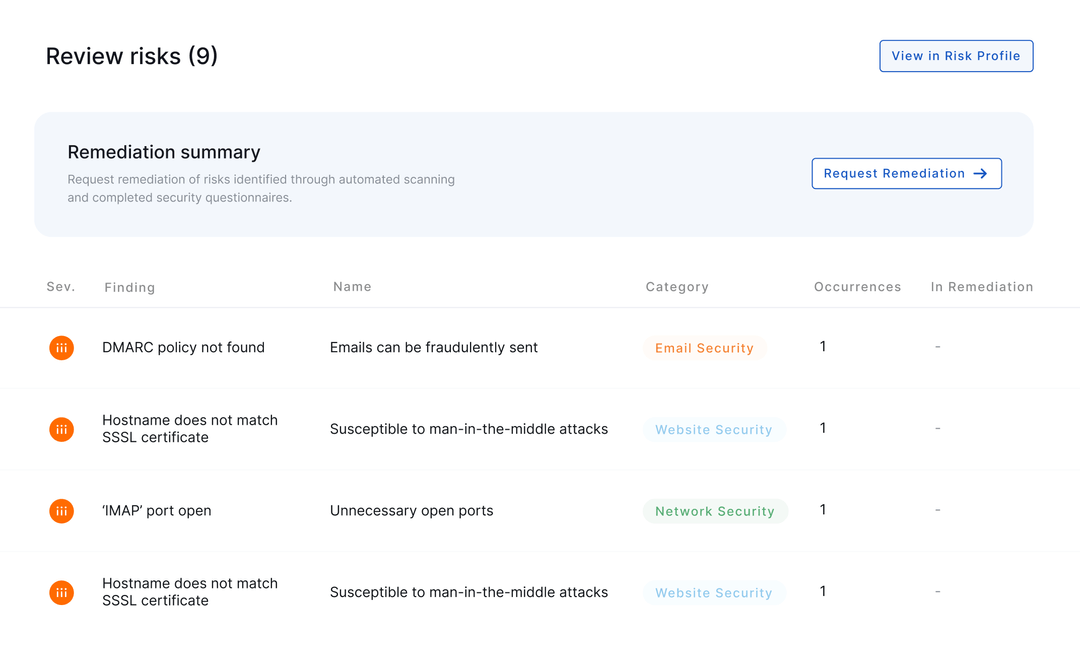Open the 'DMARC policy not found' finding
Viewport: 1080px width, 661px height.
click(183, 348)
